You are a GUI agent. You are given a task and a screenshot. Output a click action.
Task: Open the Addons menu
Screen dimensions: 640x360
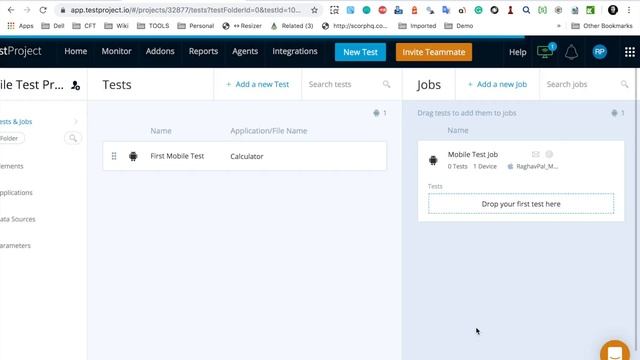click(x=160, y=51)
